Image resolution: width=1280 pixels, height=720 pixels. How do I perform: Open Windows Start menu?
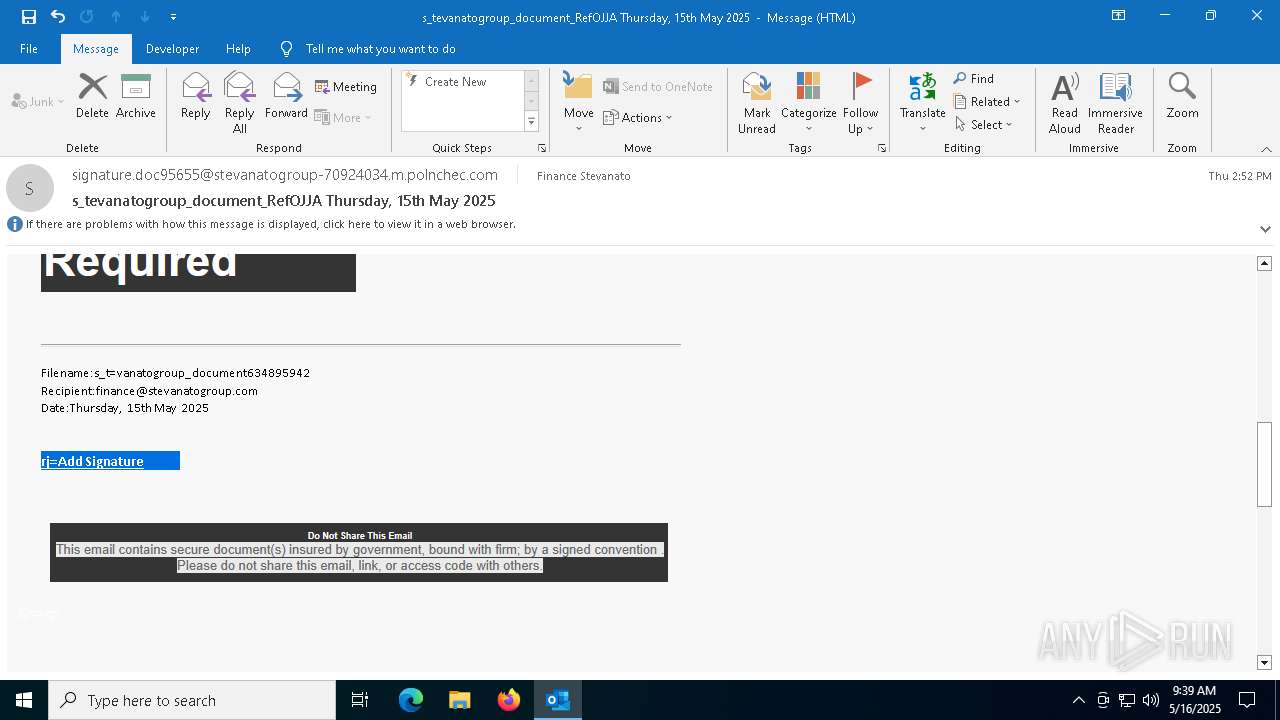point(24,700)
